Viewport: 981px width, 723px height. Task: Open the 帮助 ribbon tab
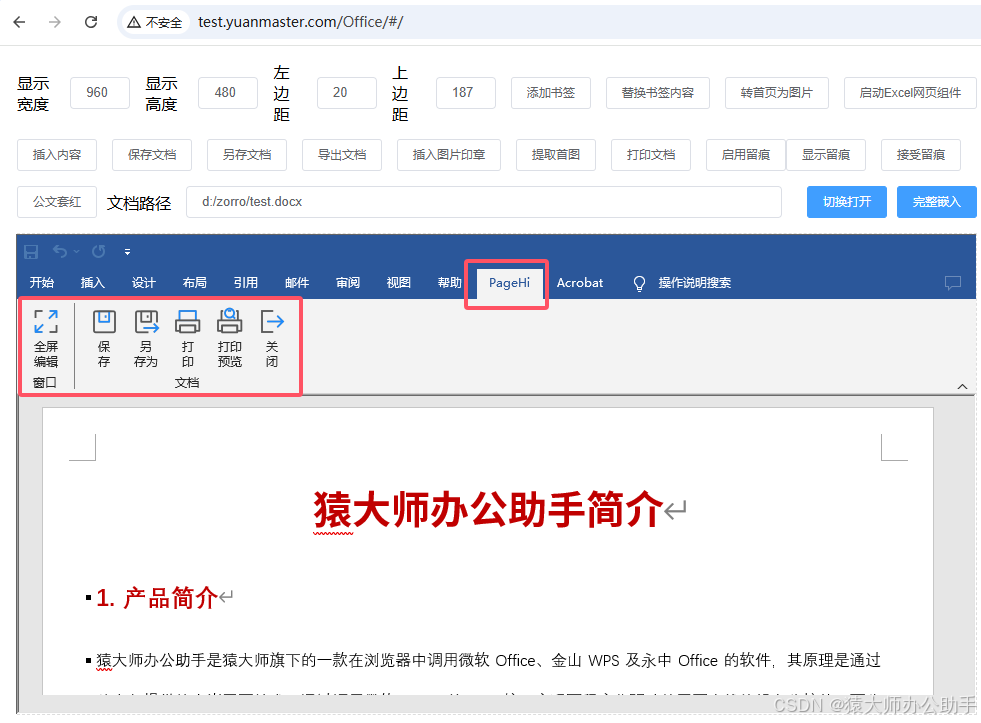[449, 283]
